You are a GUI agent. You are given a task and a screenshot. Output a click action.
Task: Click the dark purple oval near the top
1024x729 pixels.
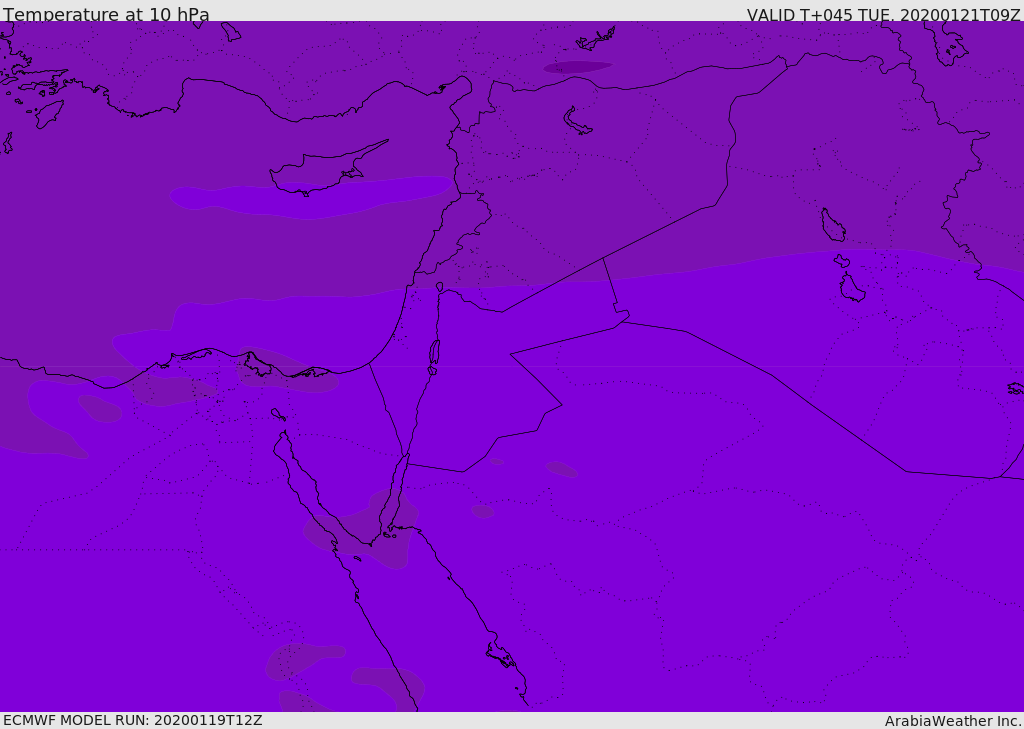point(577,67)
